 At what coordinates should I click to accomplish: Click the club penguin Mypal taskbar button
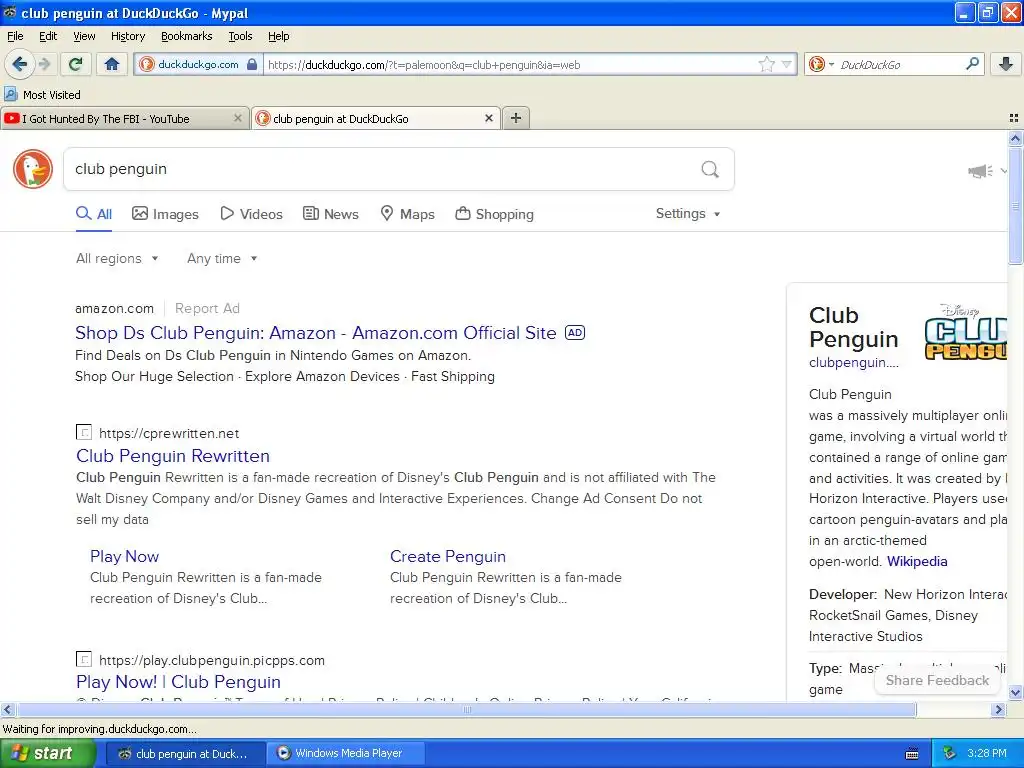tap(185, 753)
